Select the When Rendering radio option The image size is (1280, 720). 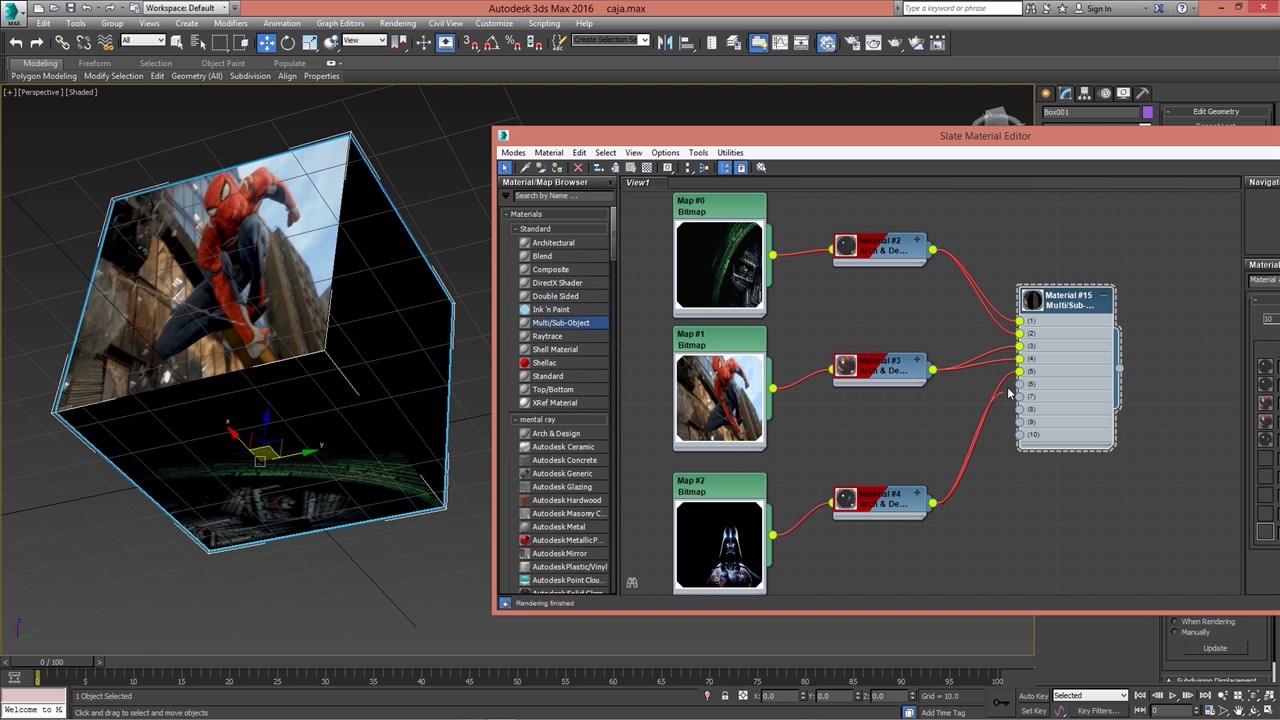1175,622
